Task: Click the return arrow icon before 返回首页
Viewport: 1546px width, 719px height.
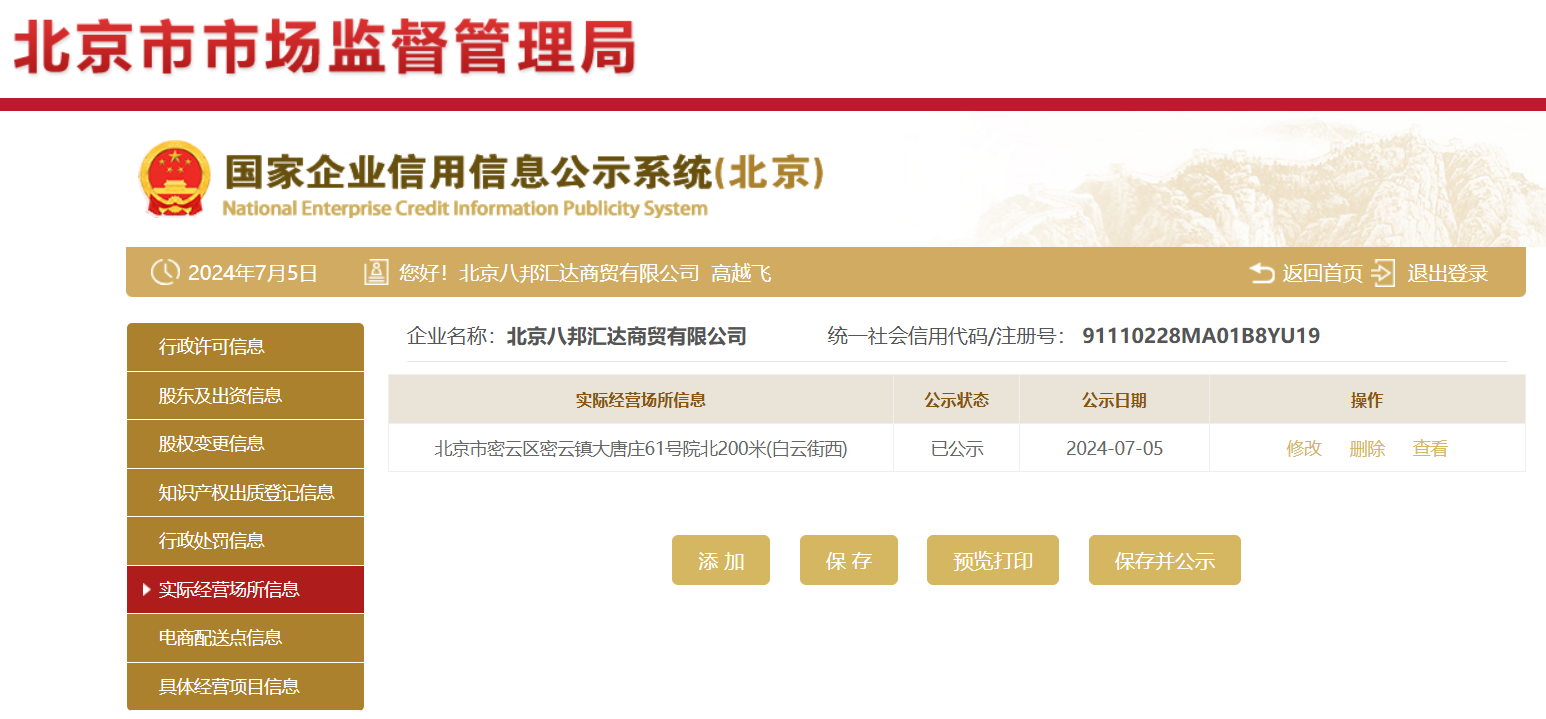Action: (x=1262, y=273)
